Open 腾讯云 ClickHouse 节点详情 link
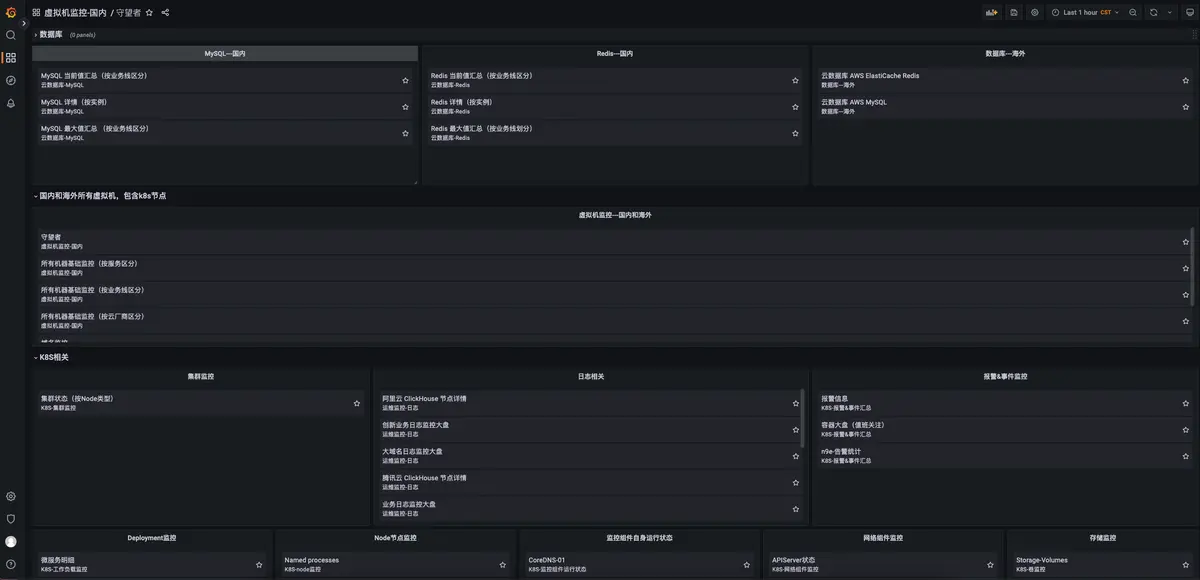This screenshot has width=1200, height=580. click(x=424, y=478)
